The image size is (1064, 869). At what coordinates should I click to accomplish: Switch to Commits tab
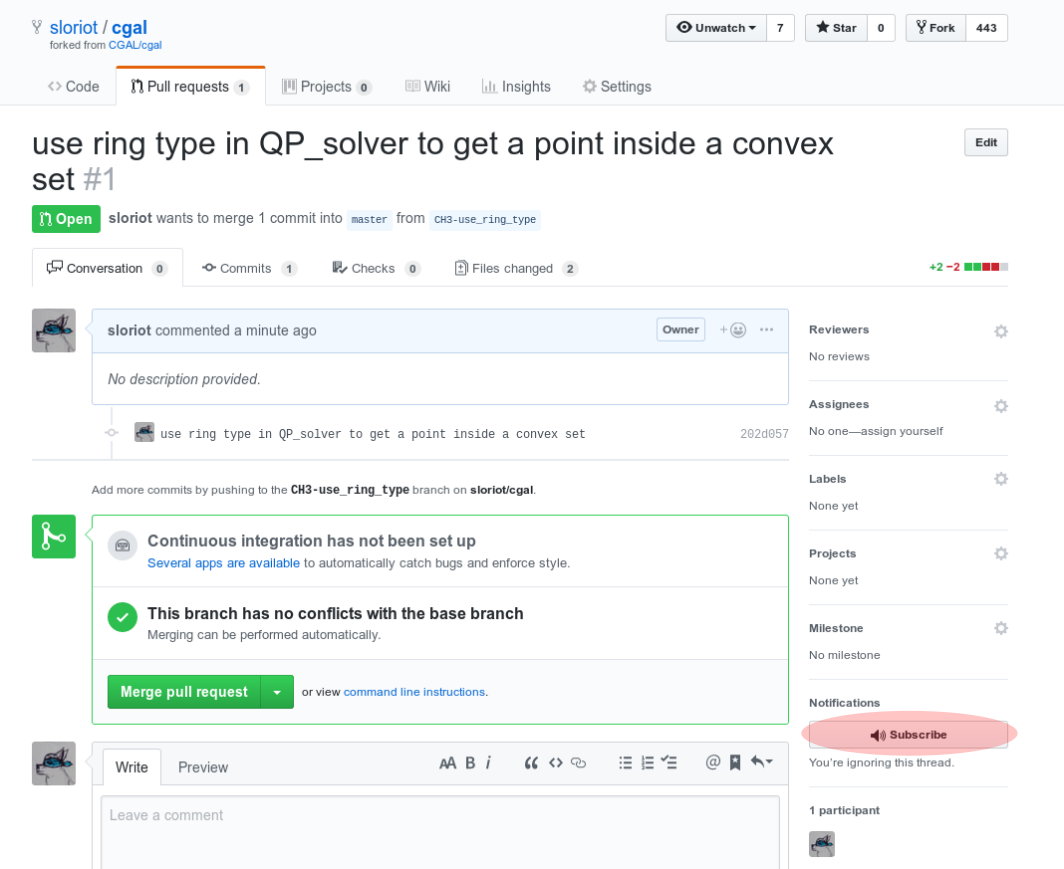[249, 269]
